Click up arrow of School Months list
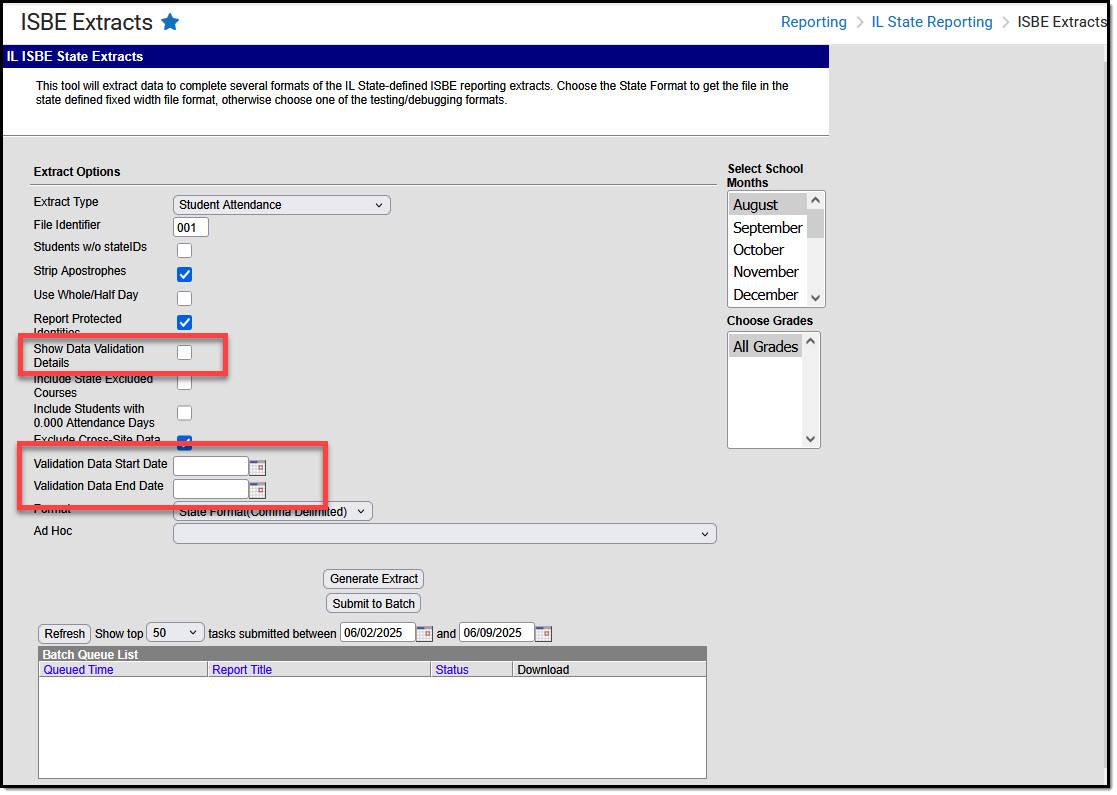The width and height of the screenshot is (1117, 795). (x=816, y=201)
